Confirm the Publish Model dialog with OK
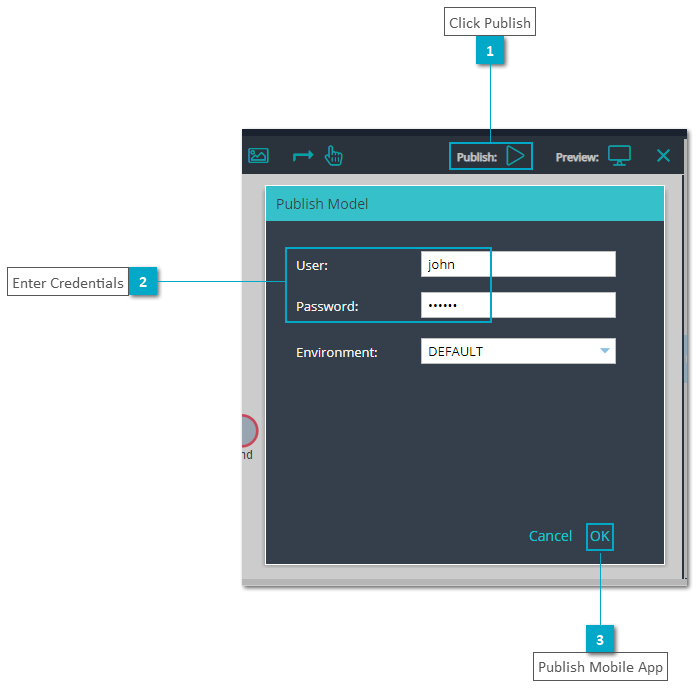The height and width of the screenshot is (693, 696). [x=600, y=536]
